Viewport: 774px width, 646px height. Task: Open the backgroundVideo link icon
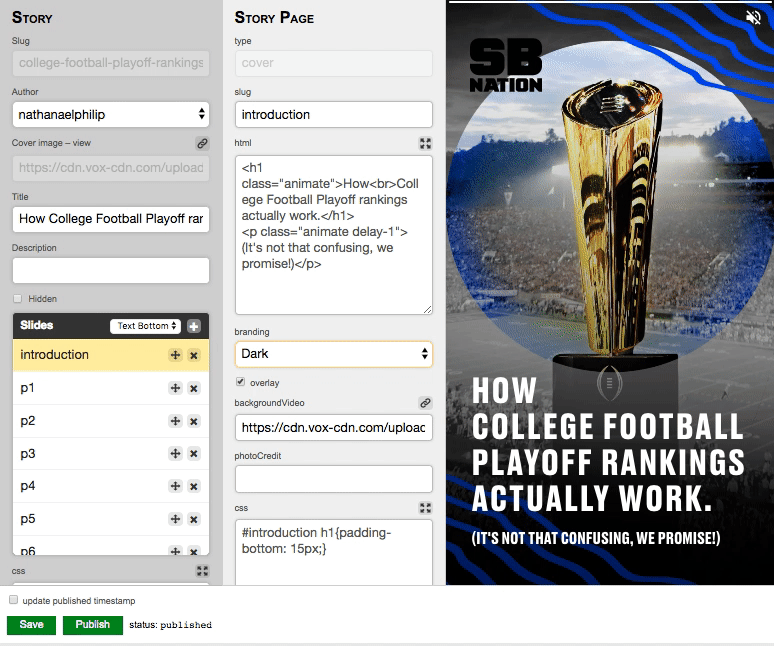(x=424, y=403)
